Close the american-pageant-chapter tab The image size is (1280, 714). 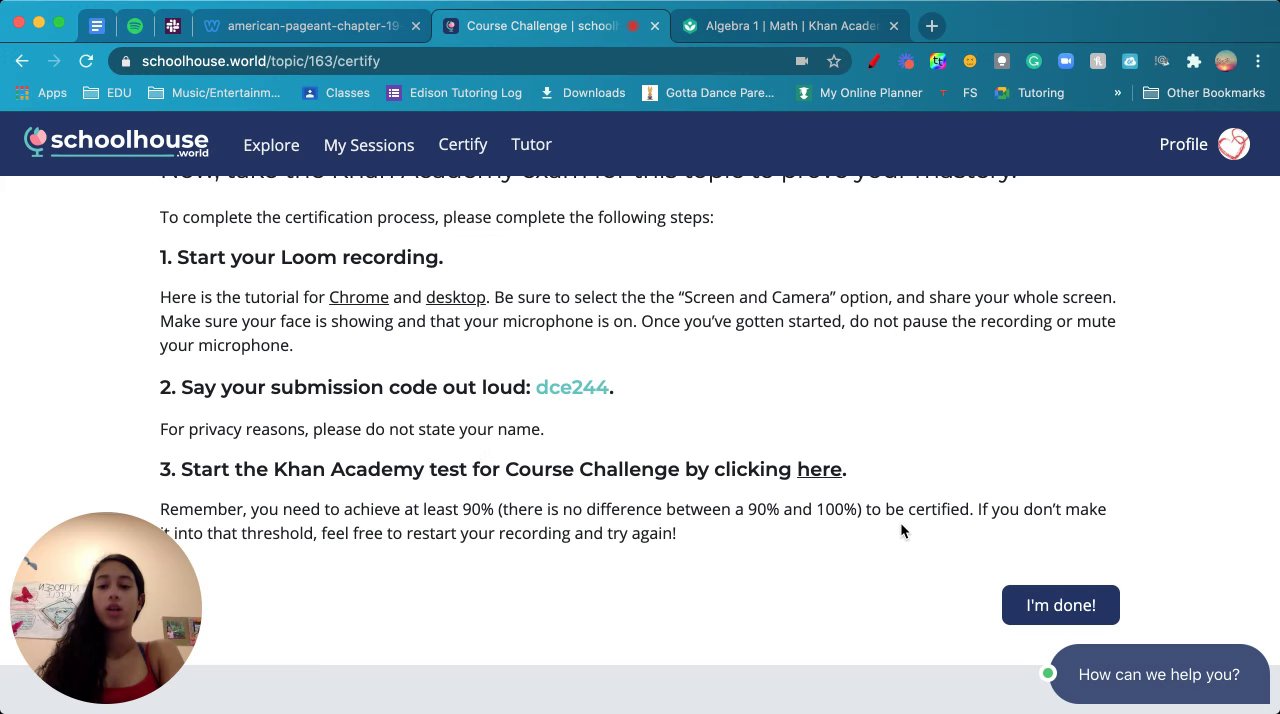tap(416, 26)
